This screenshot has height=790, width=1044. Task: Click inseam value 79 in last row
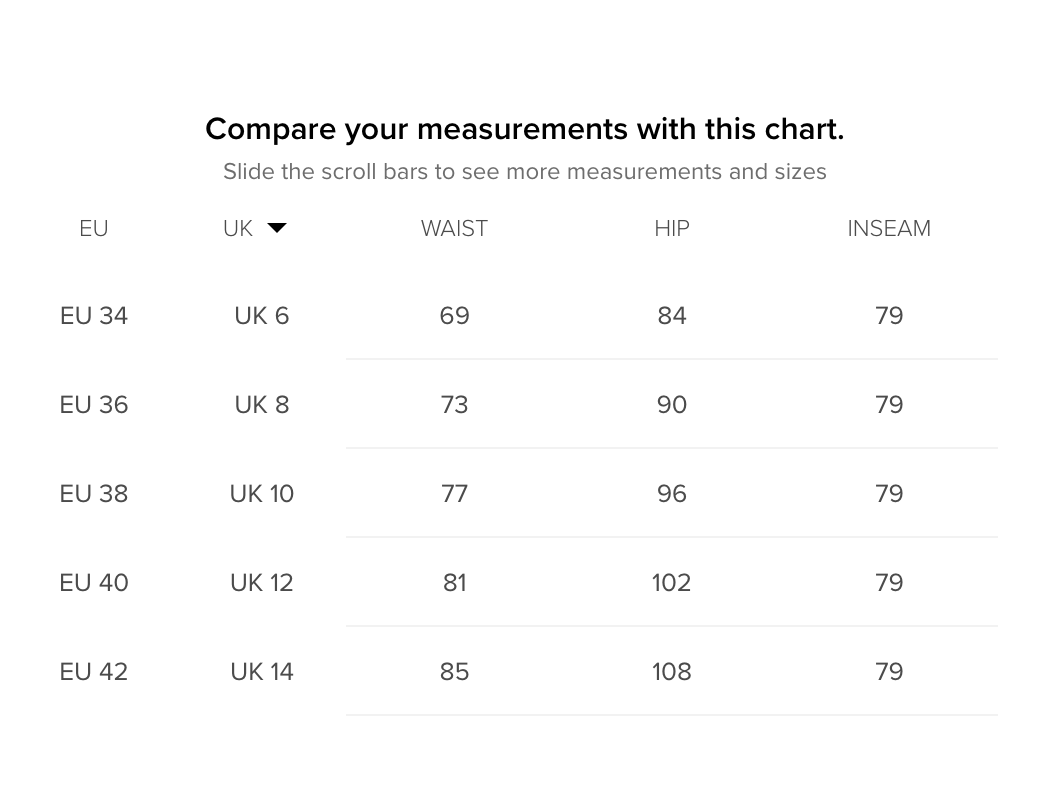[889, 671]
